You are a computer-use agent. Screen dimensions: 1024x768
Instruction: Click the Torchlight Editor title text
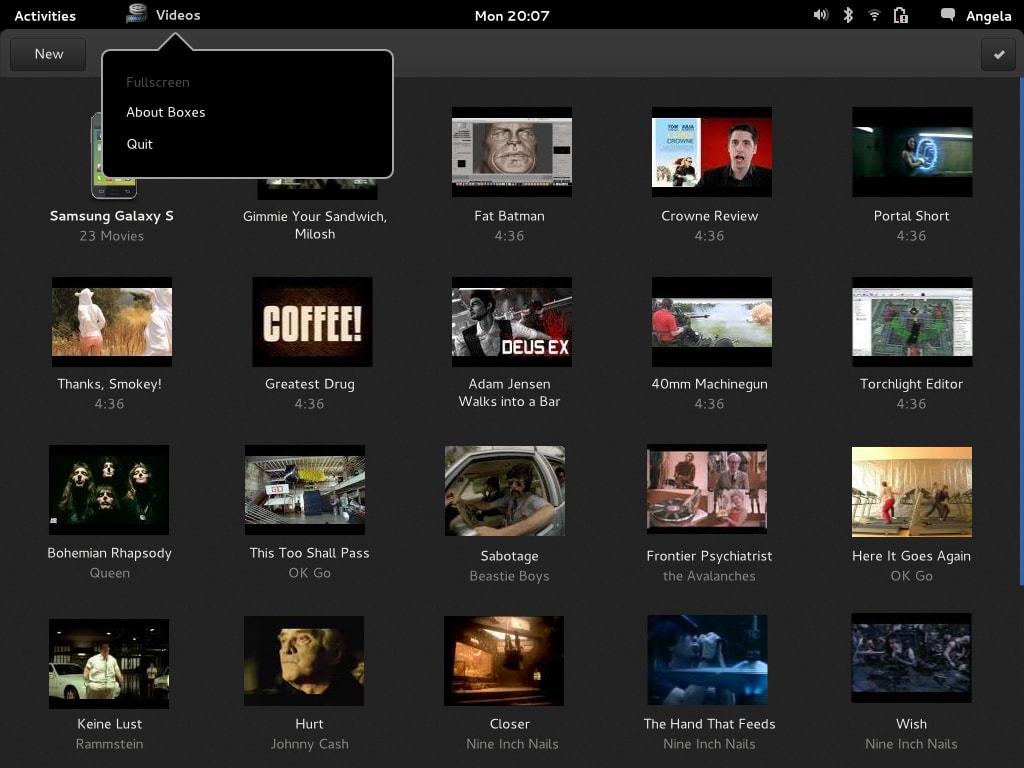coord(912,384)
